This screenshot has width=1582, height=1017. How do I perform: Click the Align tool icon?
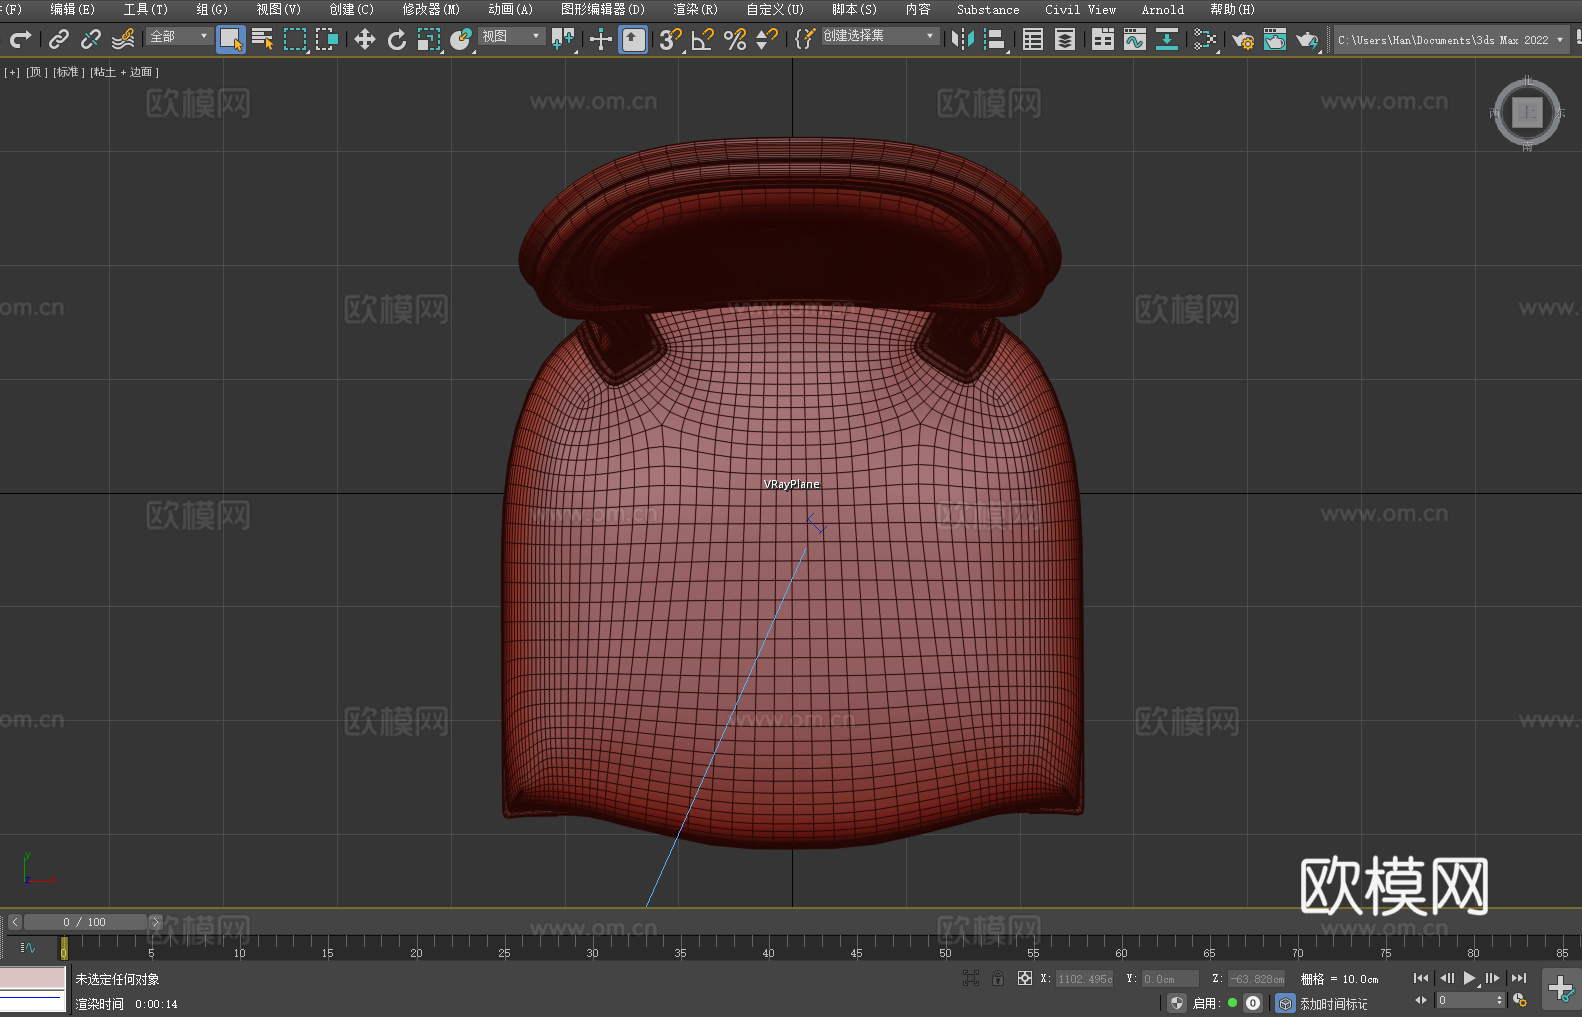coord(995,39)
